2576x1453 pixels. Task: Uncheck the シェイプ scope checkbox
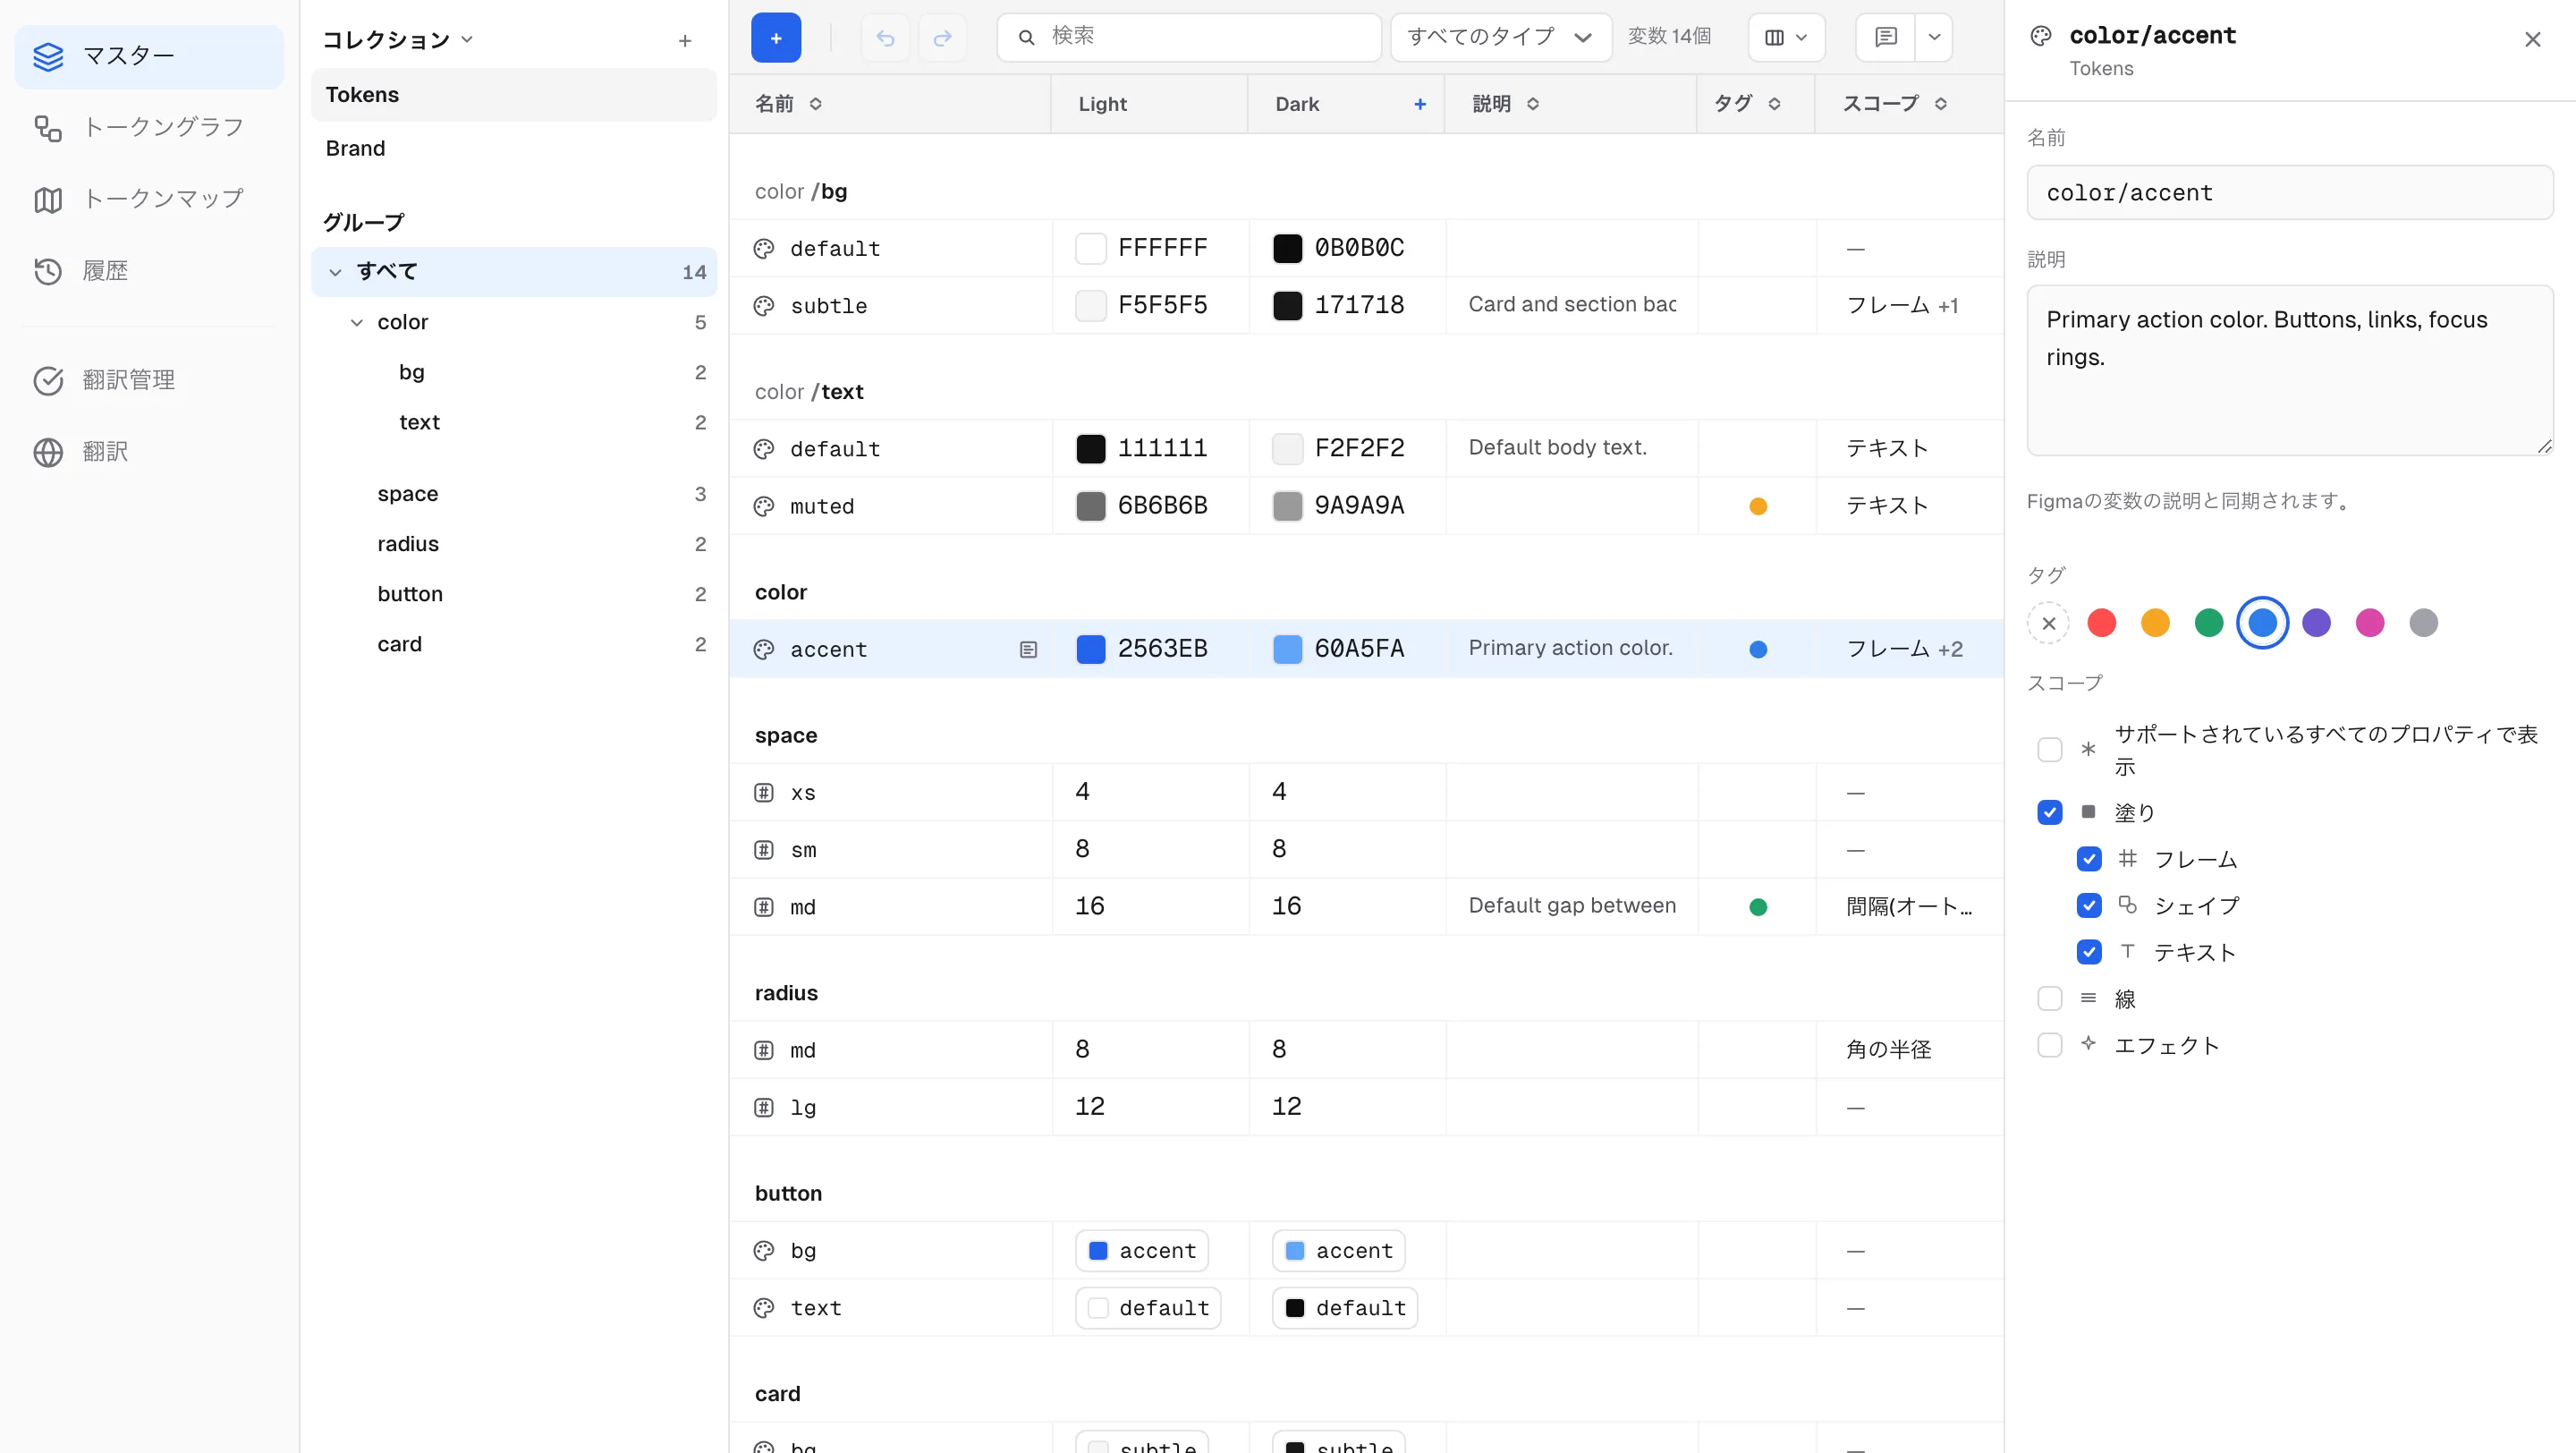tap(2089, 906)
